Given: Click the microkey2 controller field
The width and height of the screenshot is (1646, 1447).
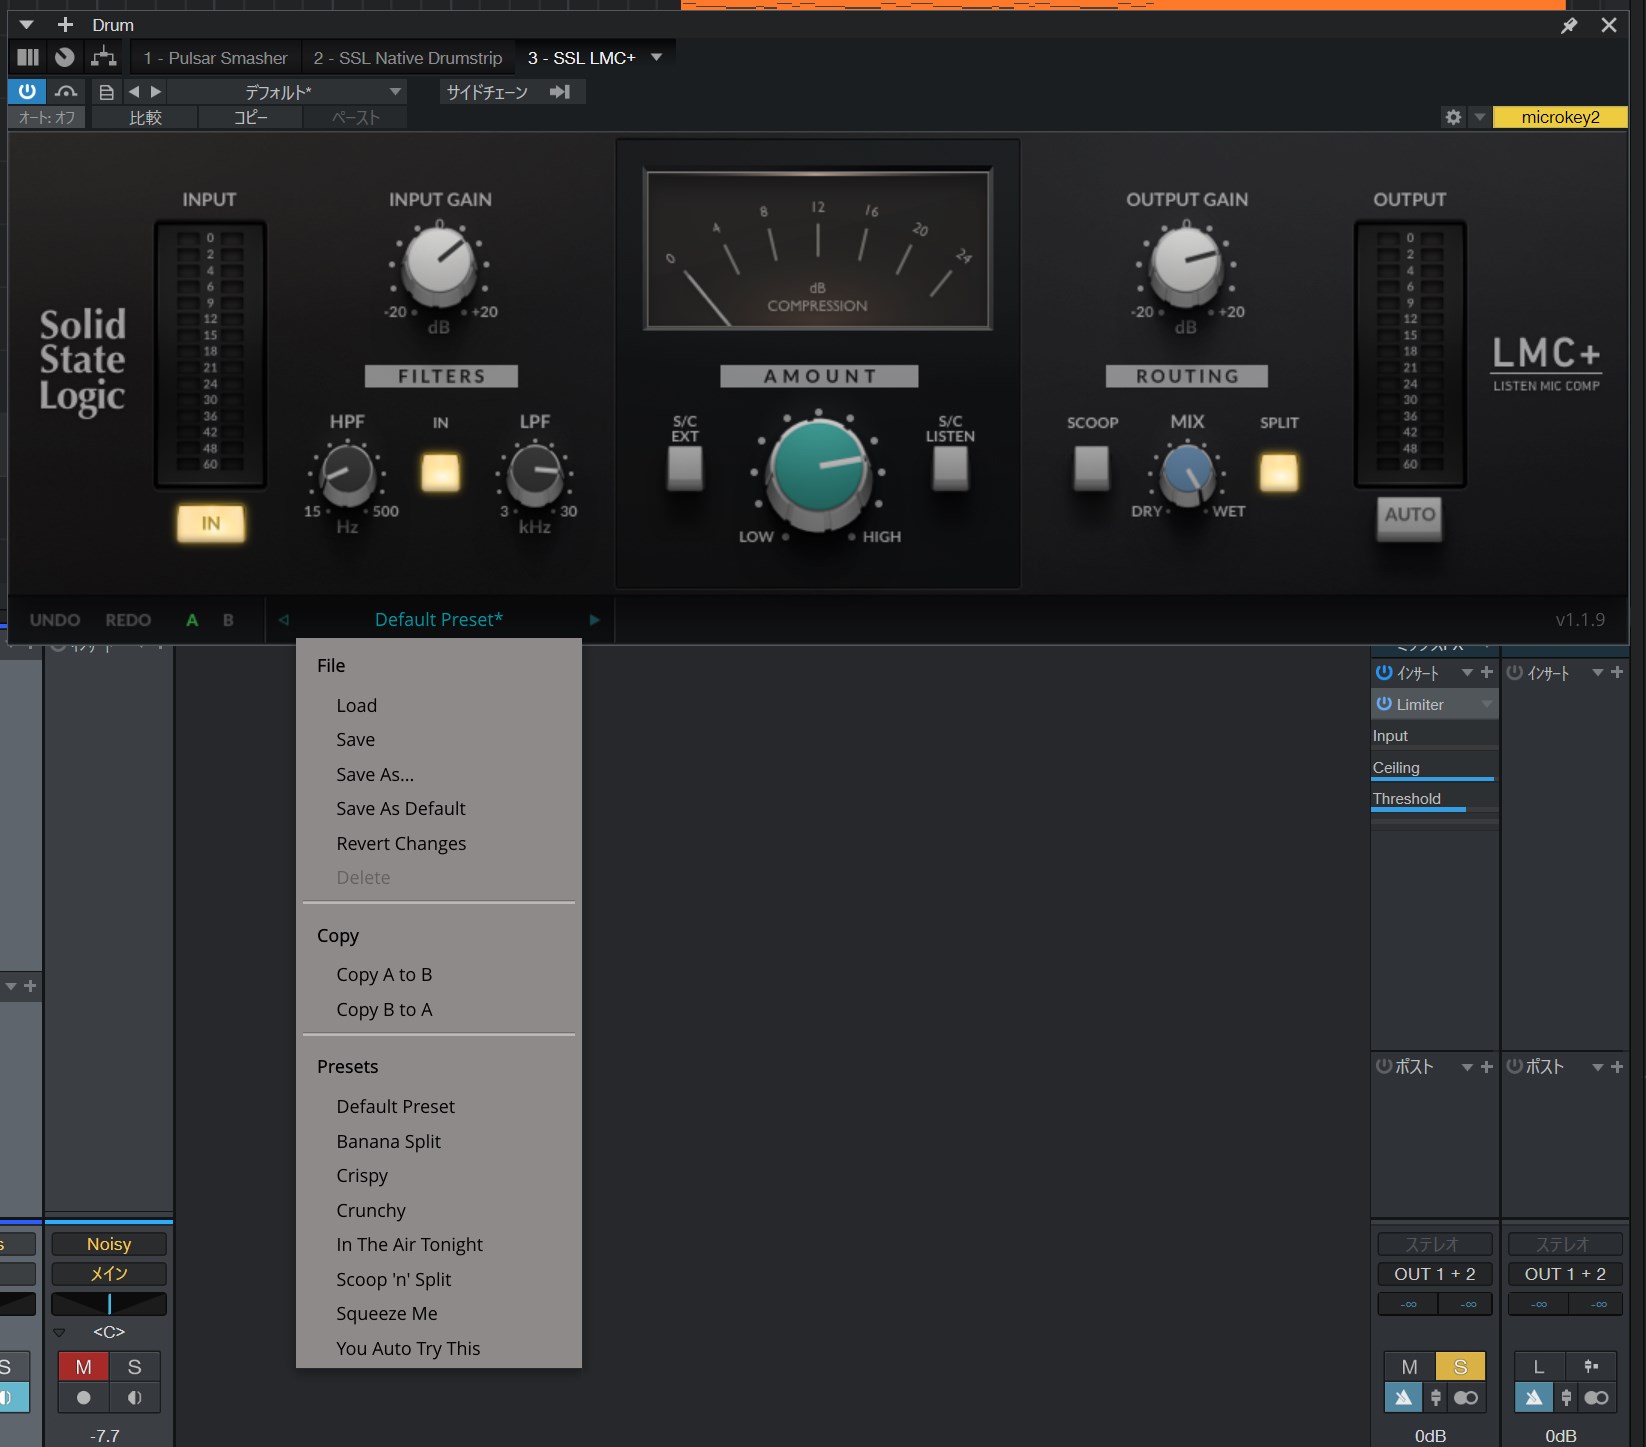Looking at the screenshot, I should pos(1559,117).
